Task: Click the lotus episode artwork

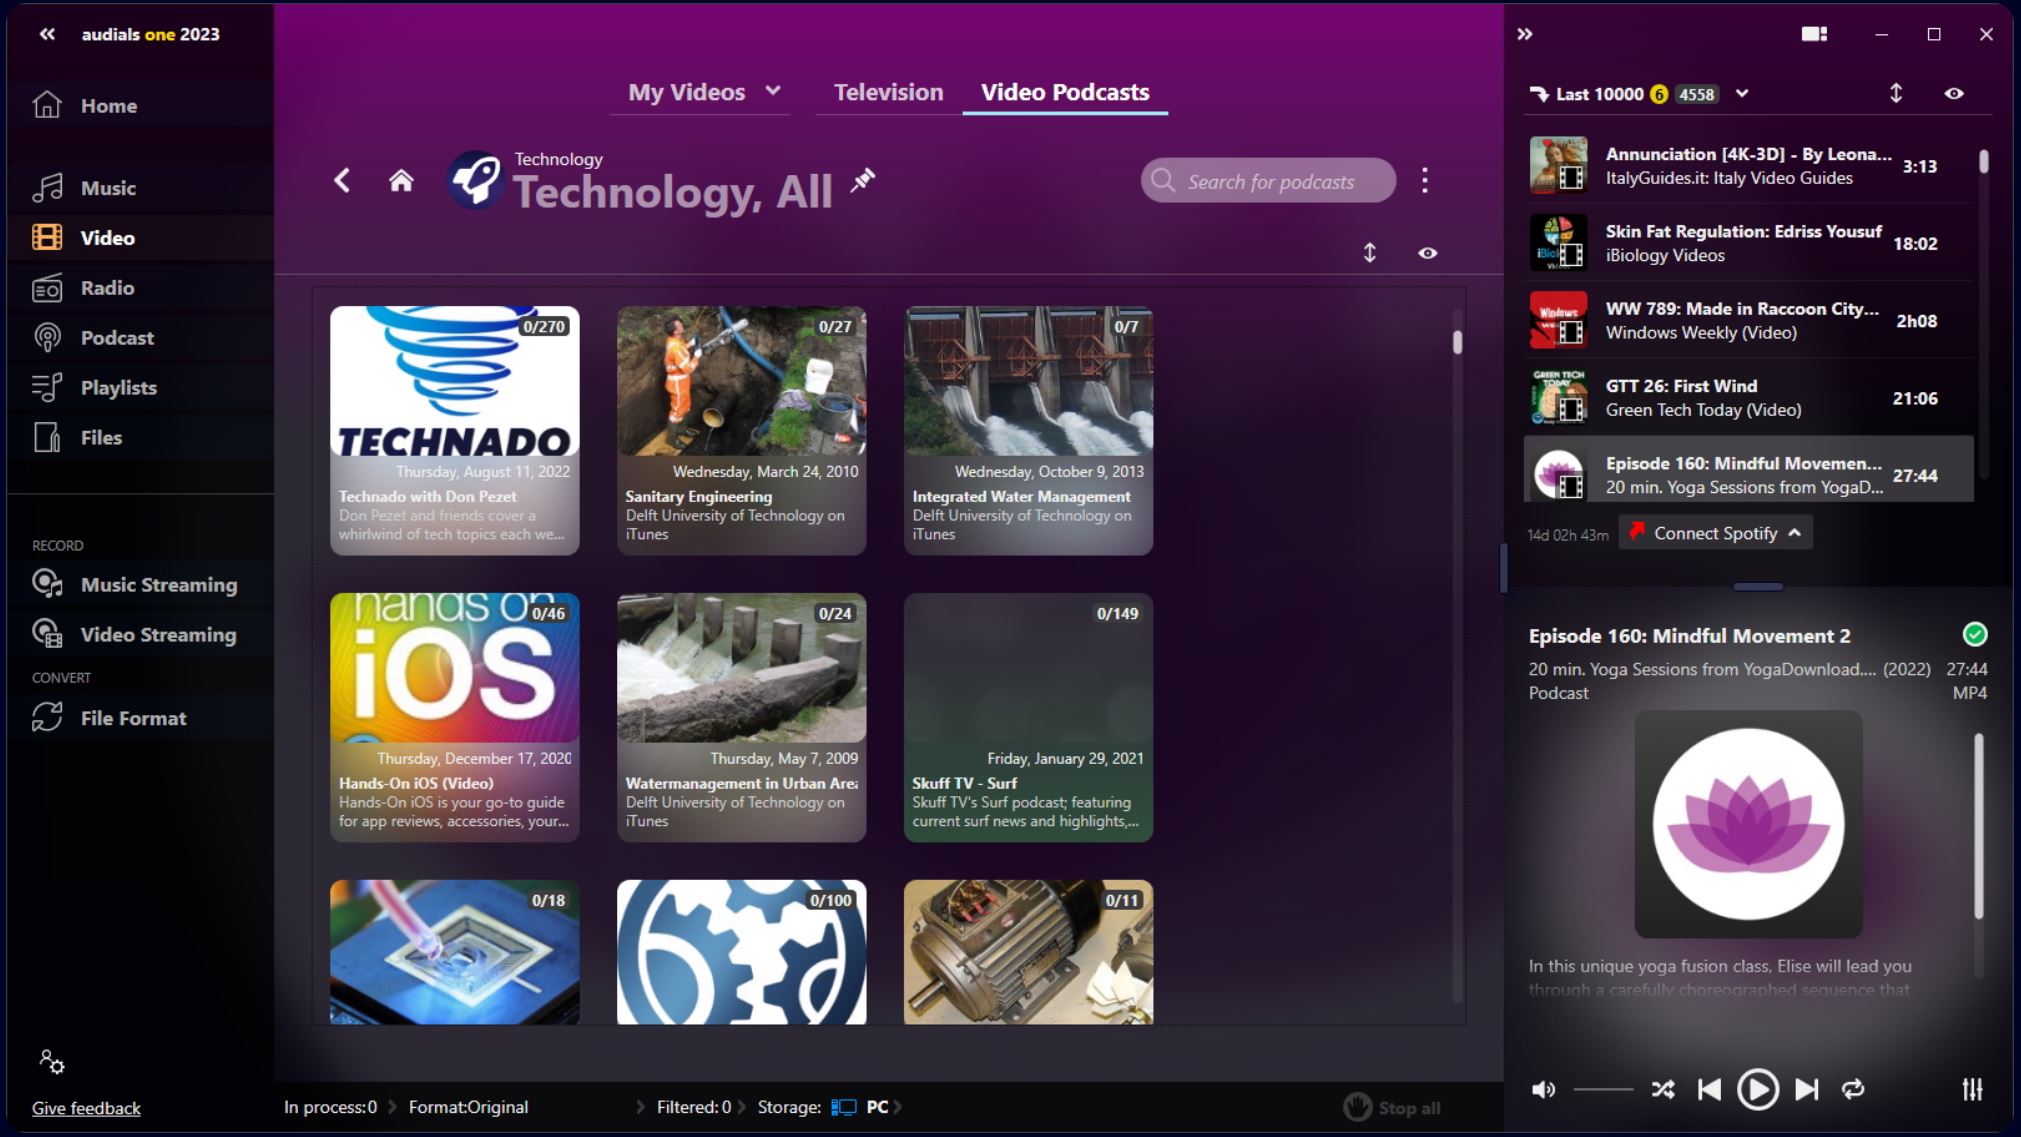Action: click(x=1748, y=824)
